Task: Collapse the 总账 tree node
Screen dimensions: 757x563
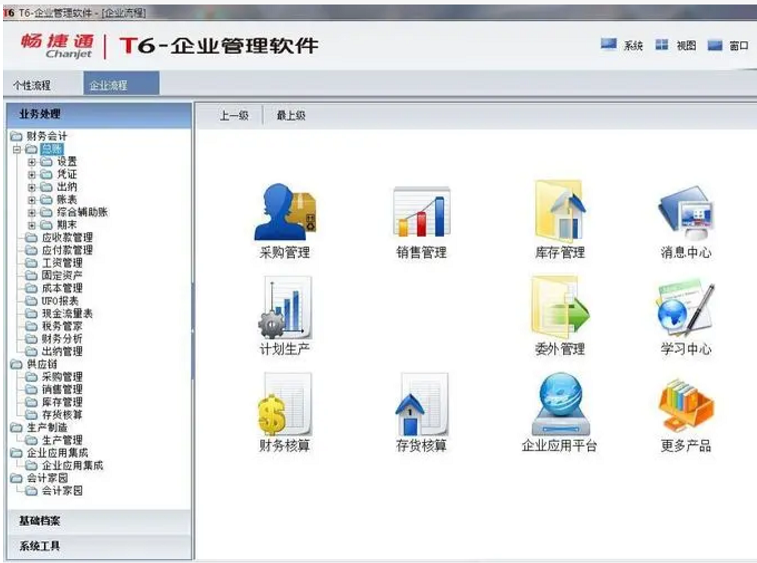Action: point(17,149)
